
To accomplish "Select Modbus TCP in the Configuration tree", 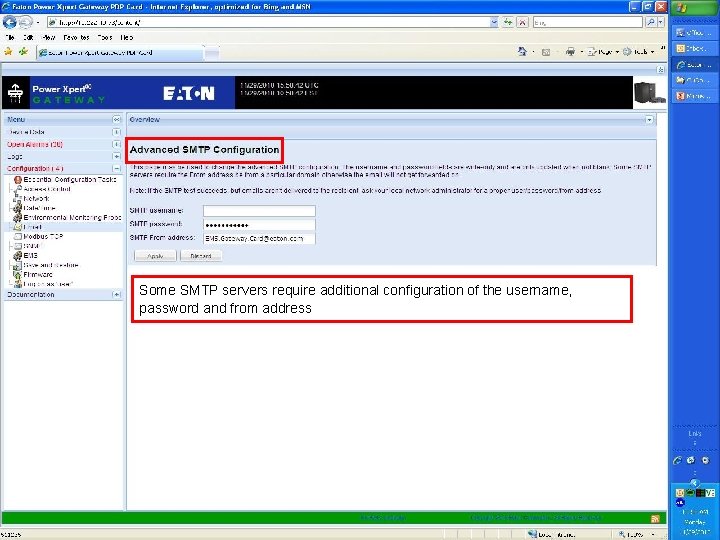I will point(43,236).
